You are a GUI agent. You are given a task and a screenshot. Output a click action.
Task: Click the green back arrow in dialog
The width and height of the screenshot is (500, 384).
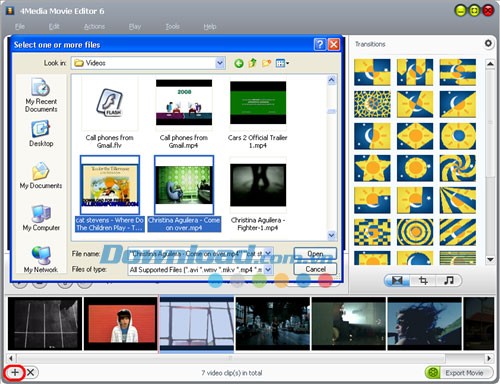click(x=239, y=63)
